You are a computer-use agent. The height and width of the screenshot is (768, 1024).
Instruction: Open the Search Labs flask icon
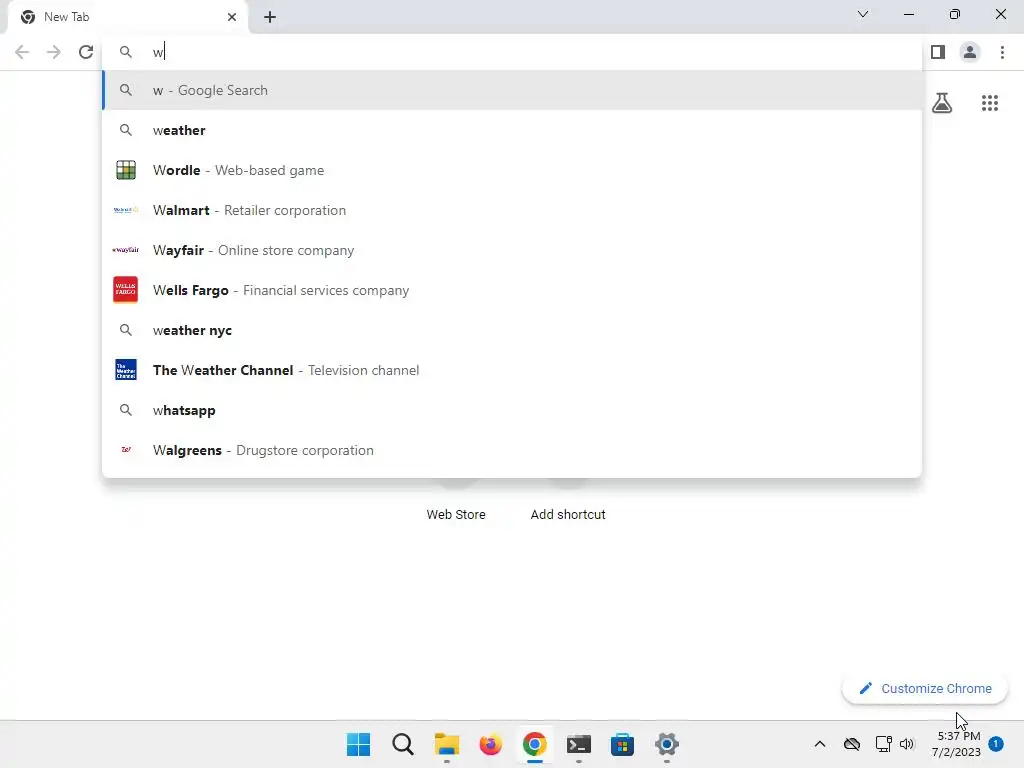[x=942, y=103]
